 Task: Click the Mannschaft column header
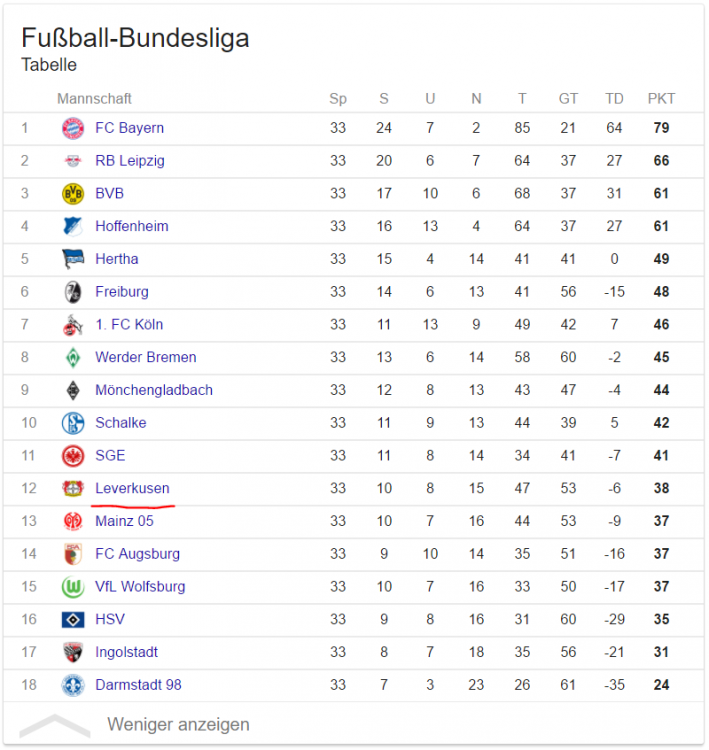click(x=94, y=99)
